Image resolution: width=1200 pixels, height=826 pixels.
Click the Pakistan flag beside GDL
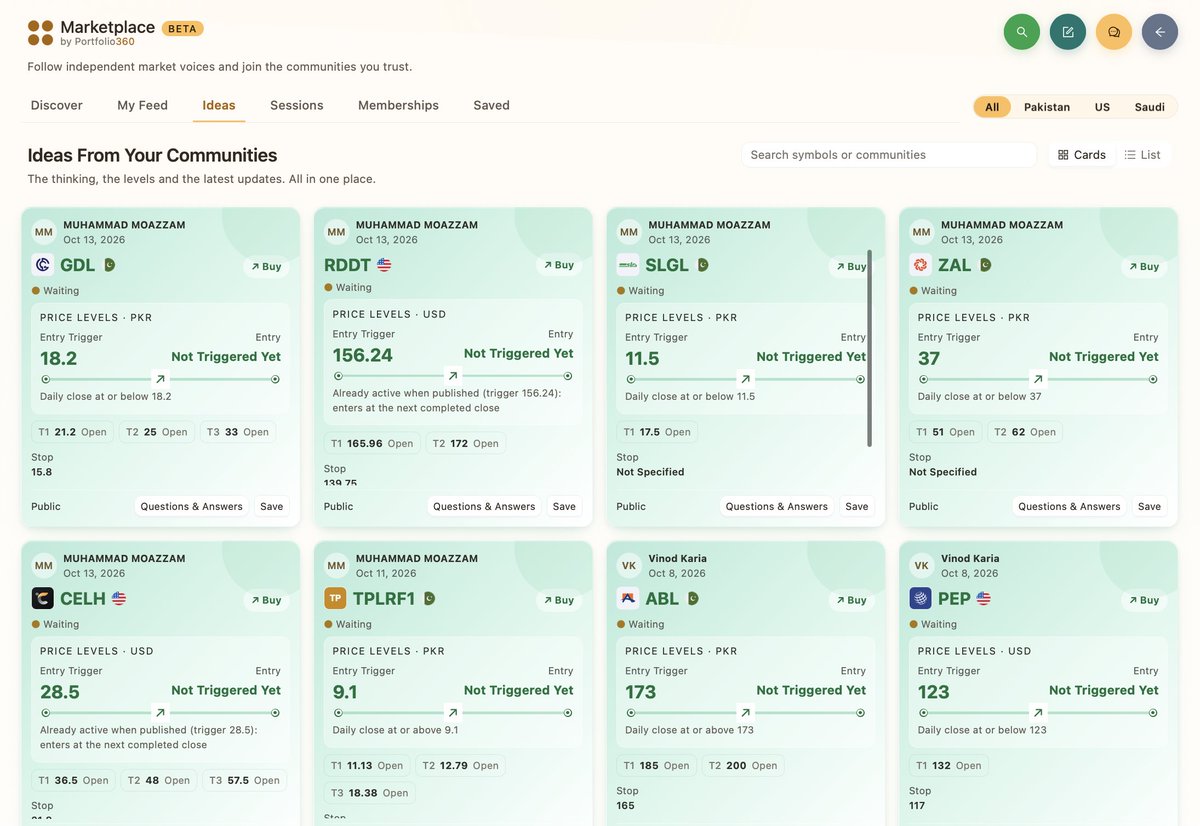[109, 265]
